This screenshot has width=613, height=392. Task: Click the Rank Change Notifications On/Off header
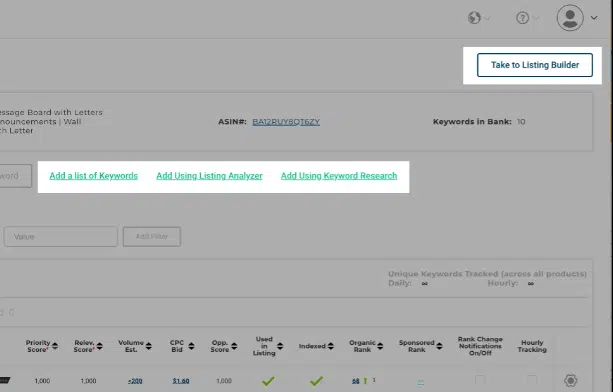(480, 346)
